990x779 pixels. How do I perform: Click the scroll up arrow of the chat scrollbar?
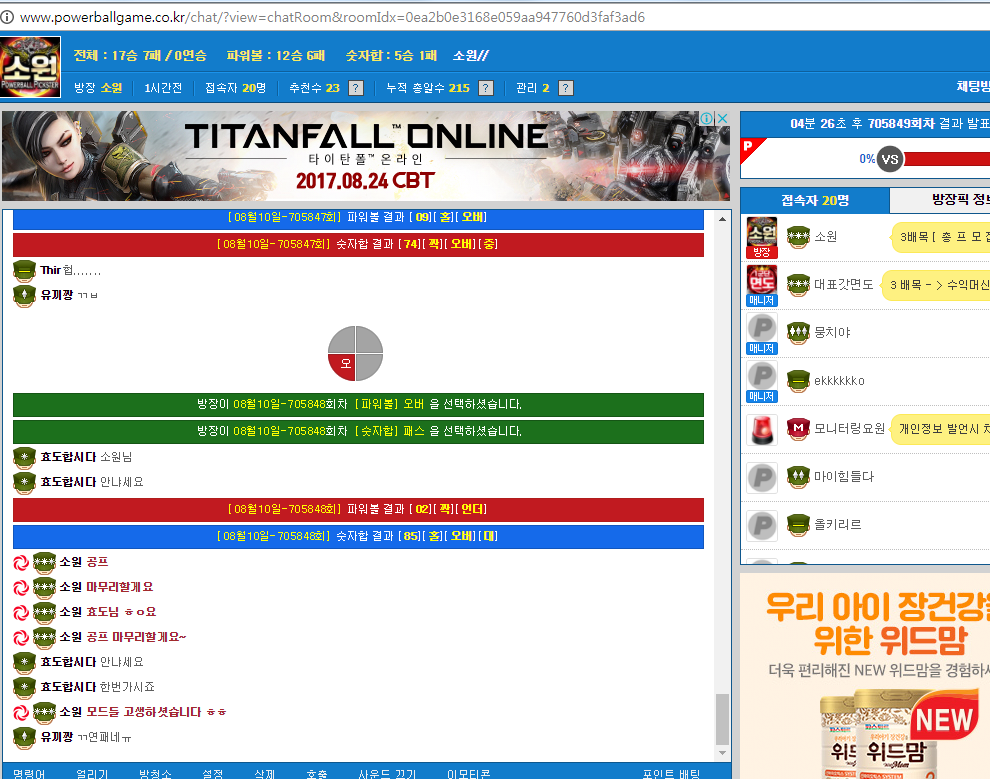[722, 219]
